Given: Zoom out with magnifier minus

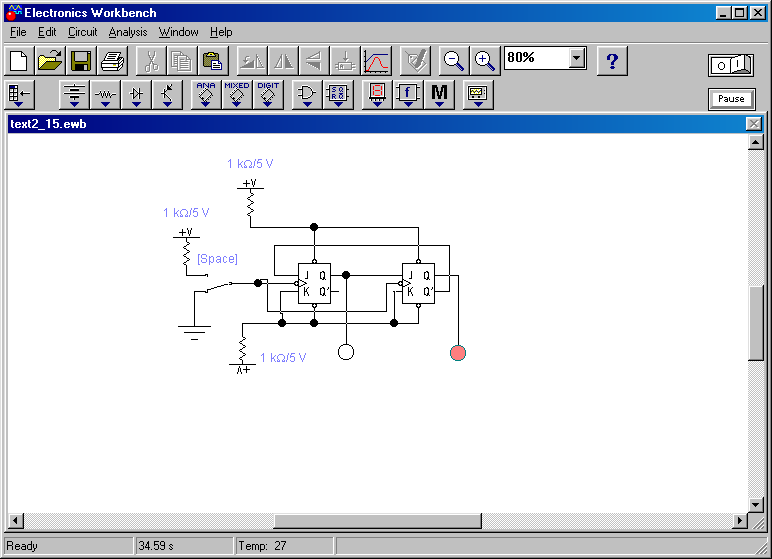Looking at the screenshot, I should [454, 61].
